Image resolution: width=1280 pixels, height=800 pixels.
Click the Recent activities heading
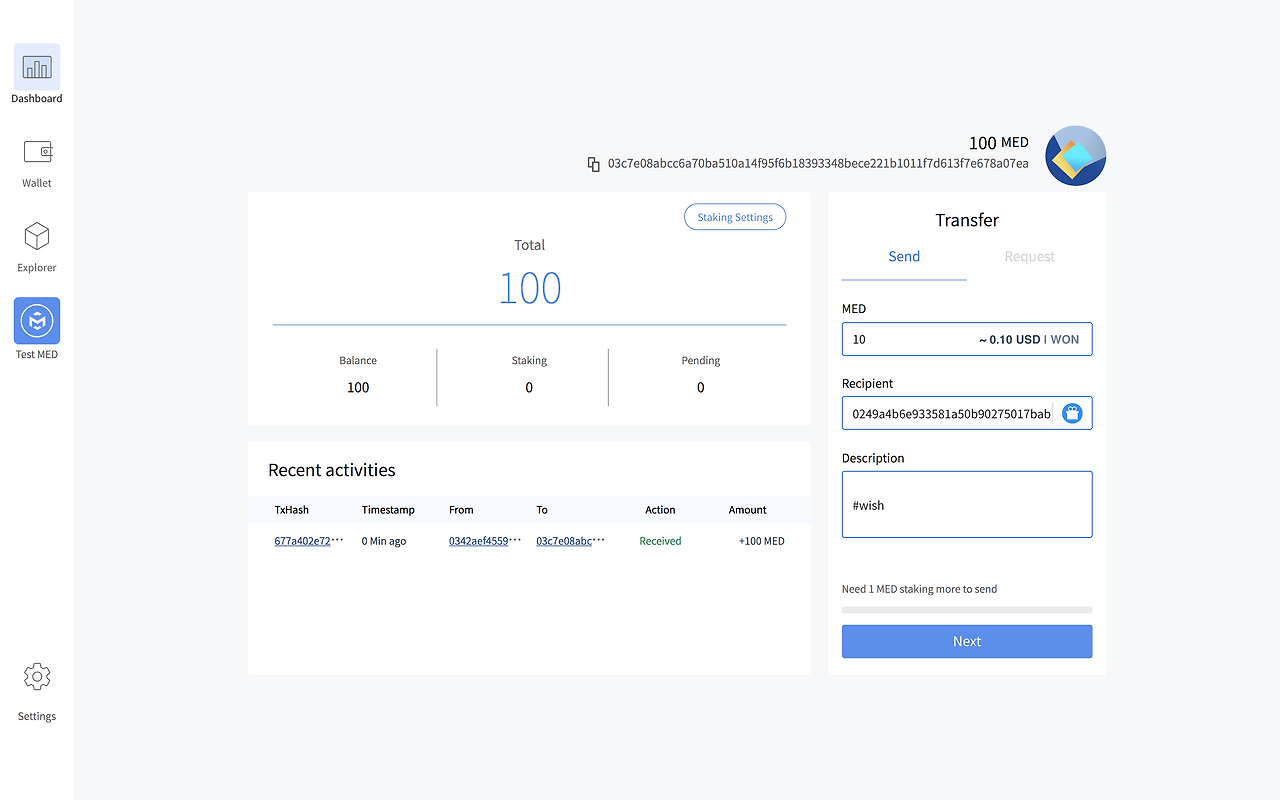332,470
